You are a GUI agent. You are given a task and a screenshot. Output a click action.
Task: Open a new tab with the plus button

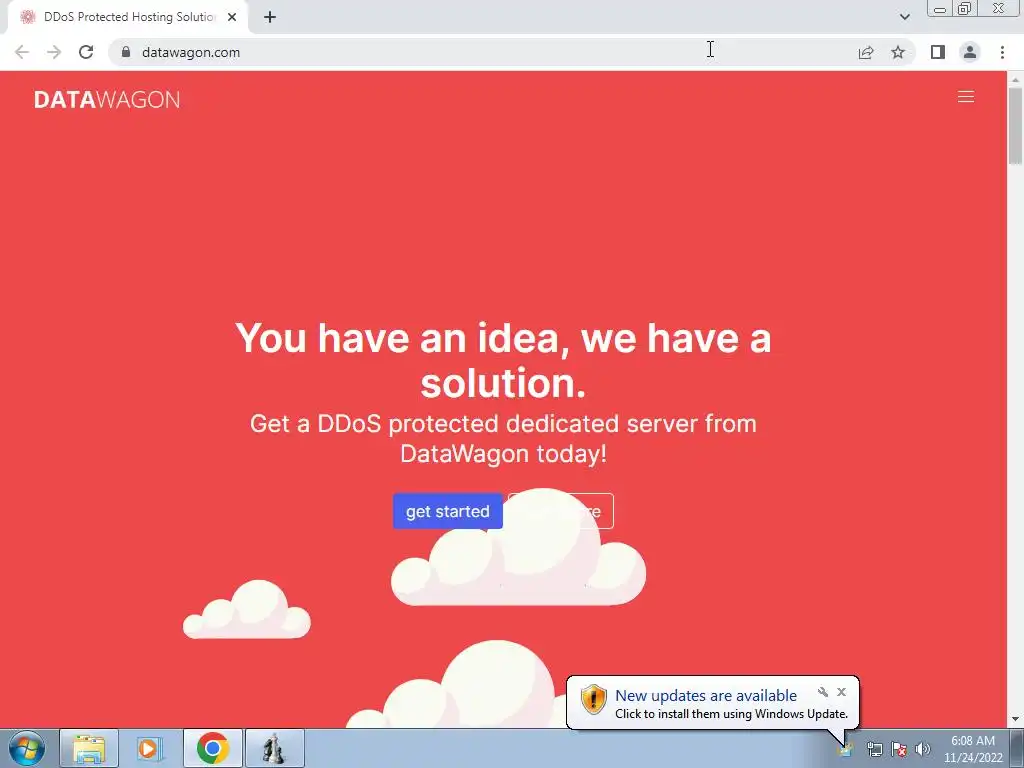[270, 17]
